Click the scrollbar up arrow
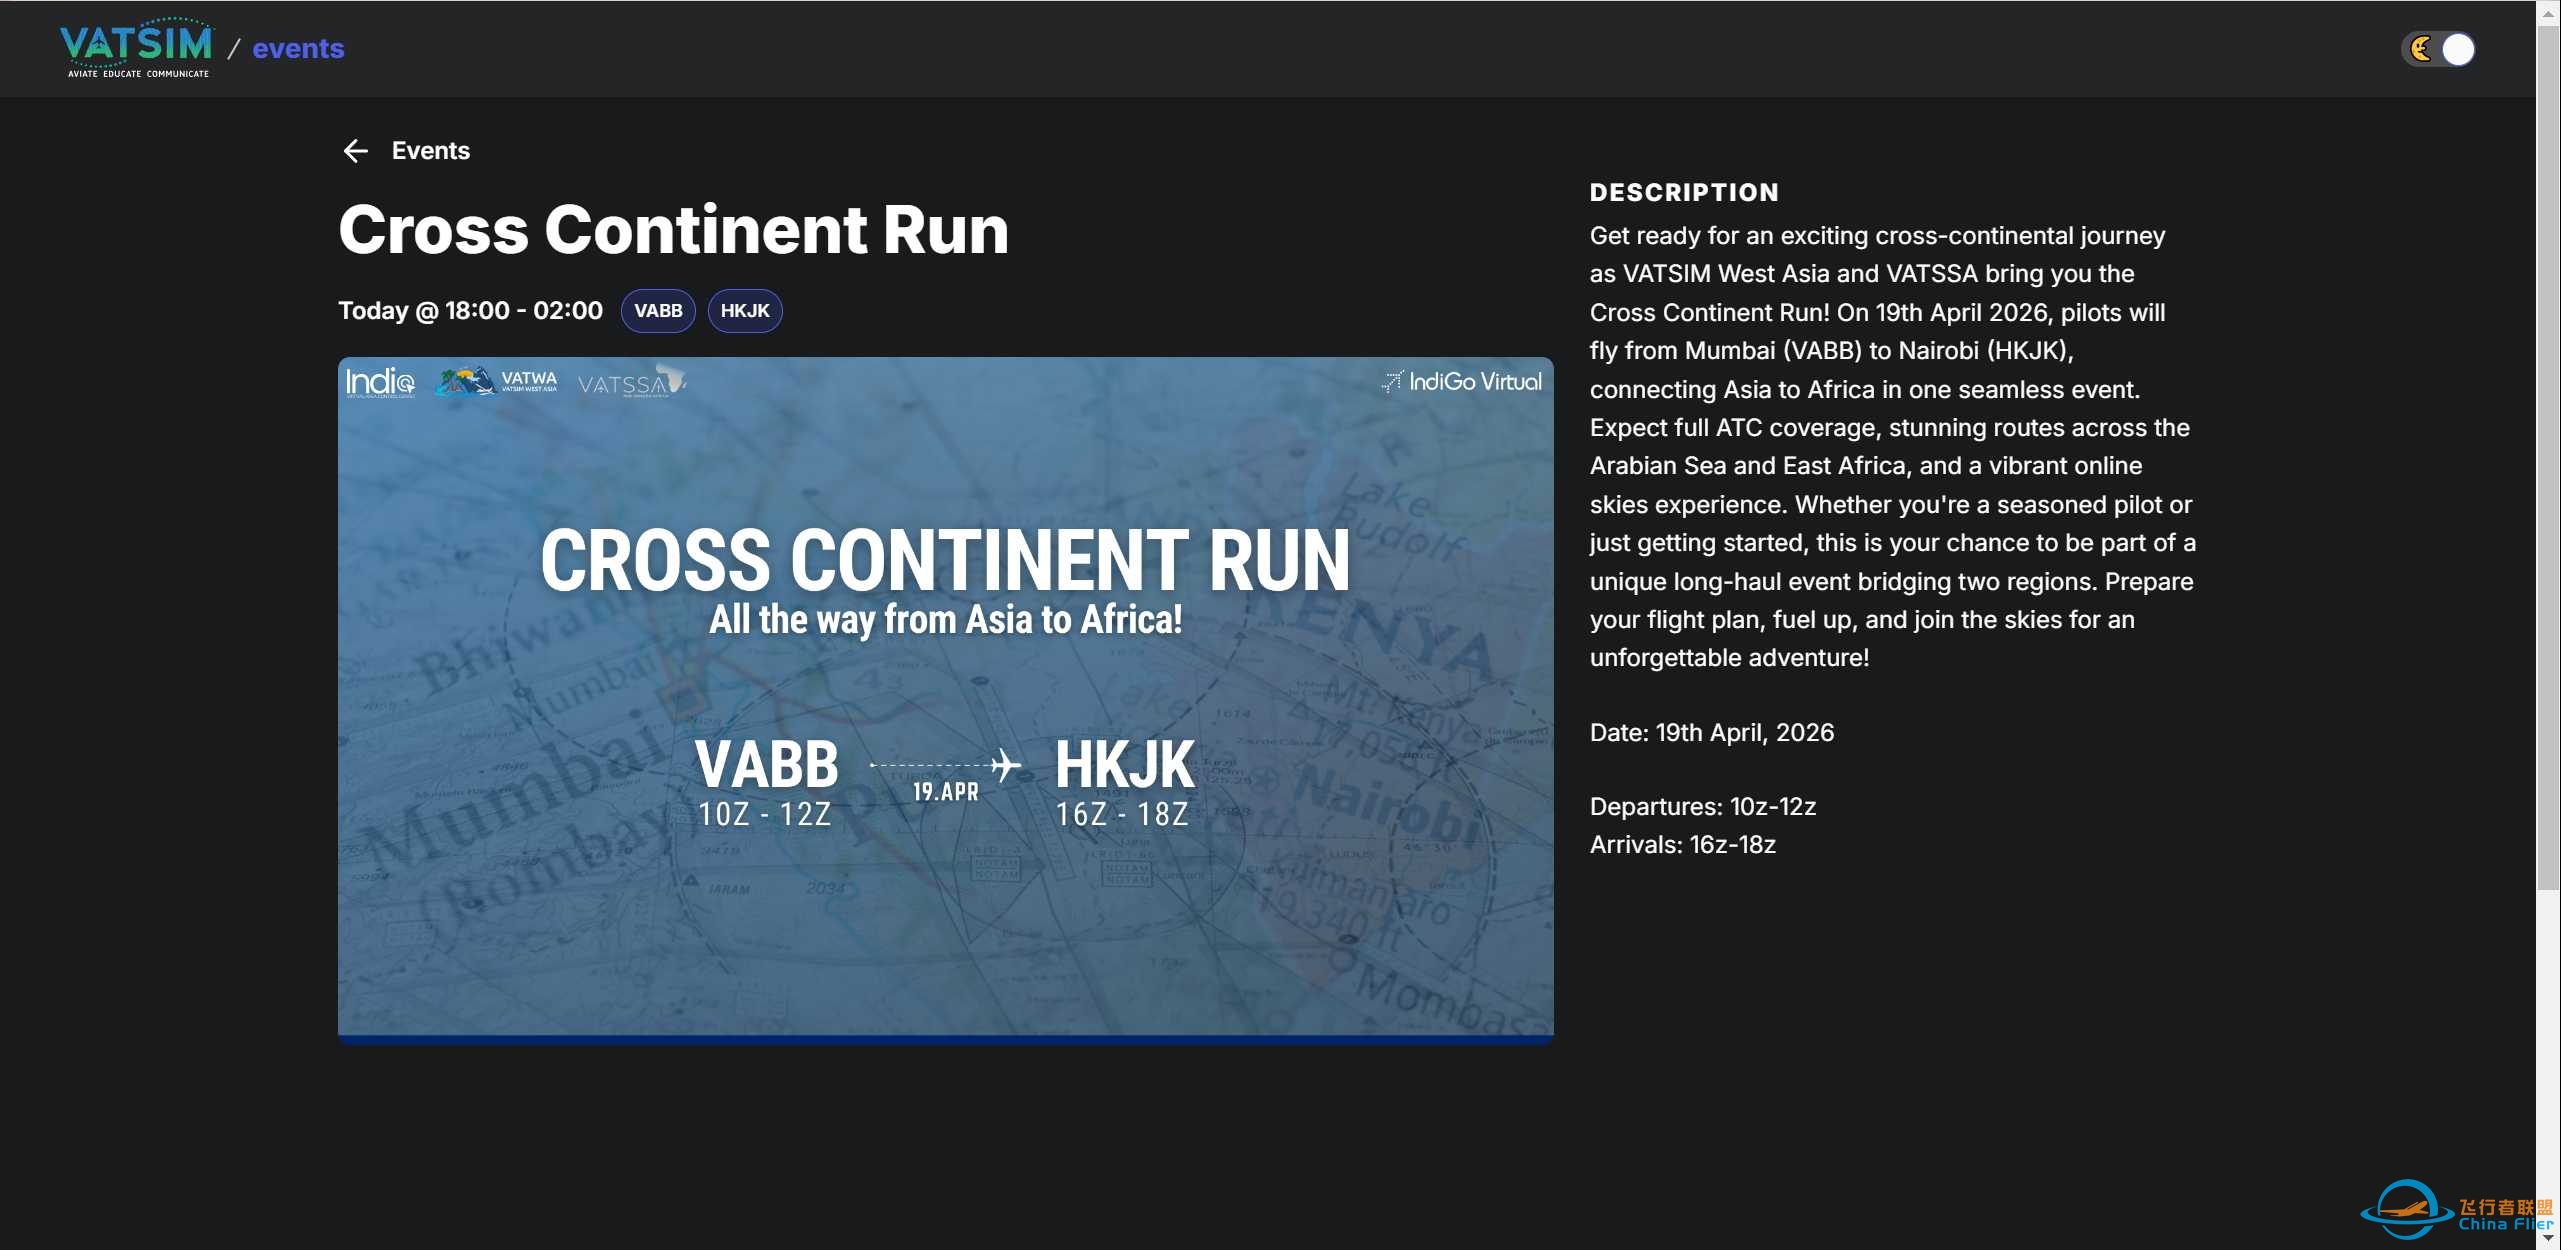This screenshot has width=2561, height=1250. click(x=2548, y=14)
